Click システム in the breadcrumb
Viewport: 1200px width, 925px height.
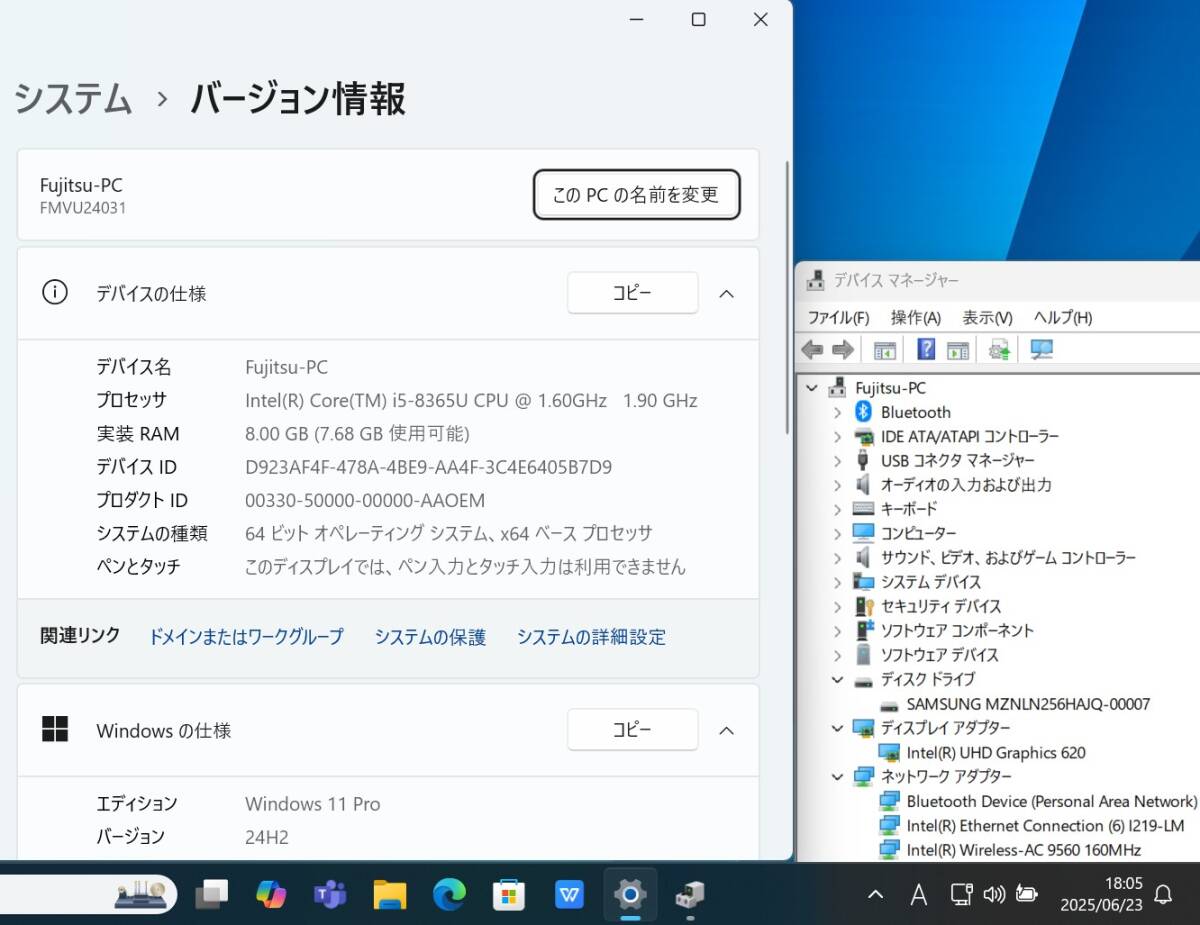coord(73,99)
